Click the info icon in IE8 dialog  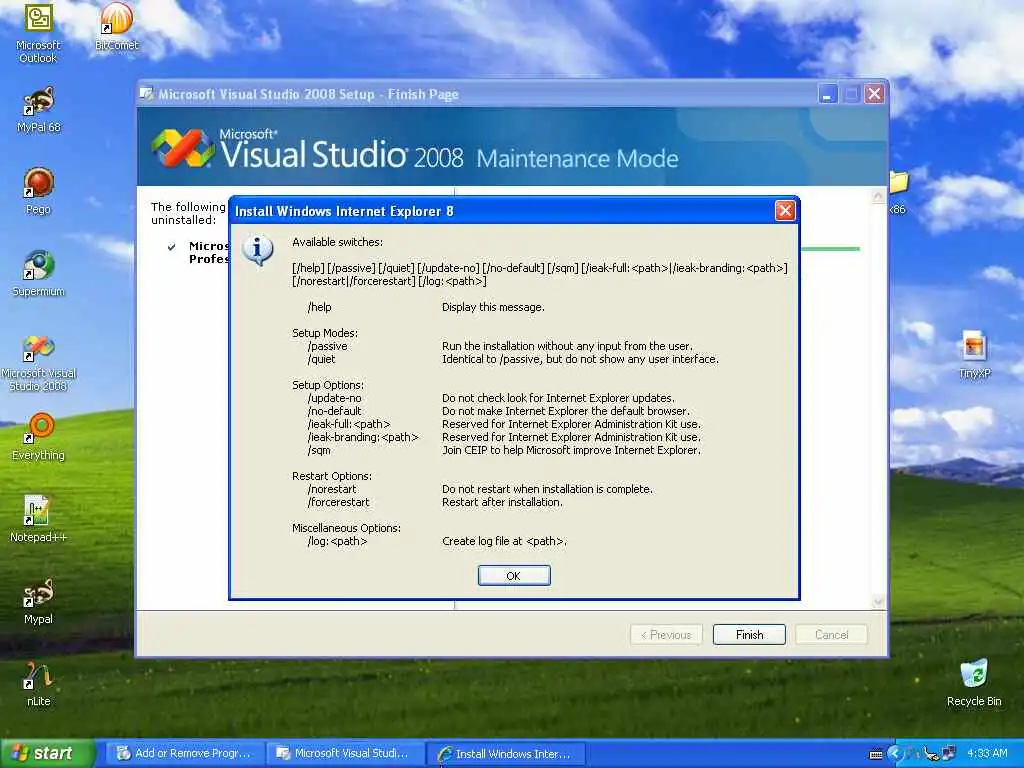point(257,249)
